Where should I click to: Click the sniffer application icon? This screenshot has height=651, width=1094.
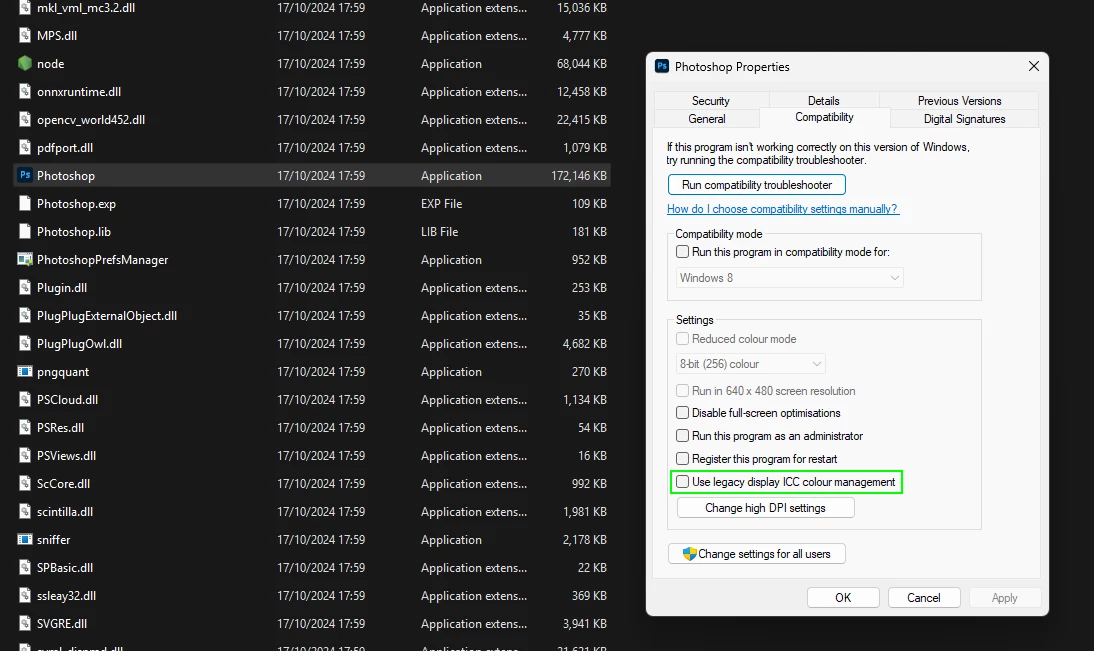(25, 539)
